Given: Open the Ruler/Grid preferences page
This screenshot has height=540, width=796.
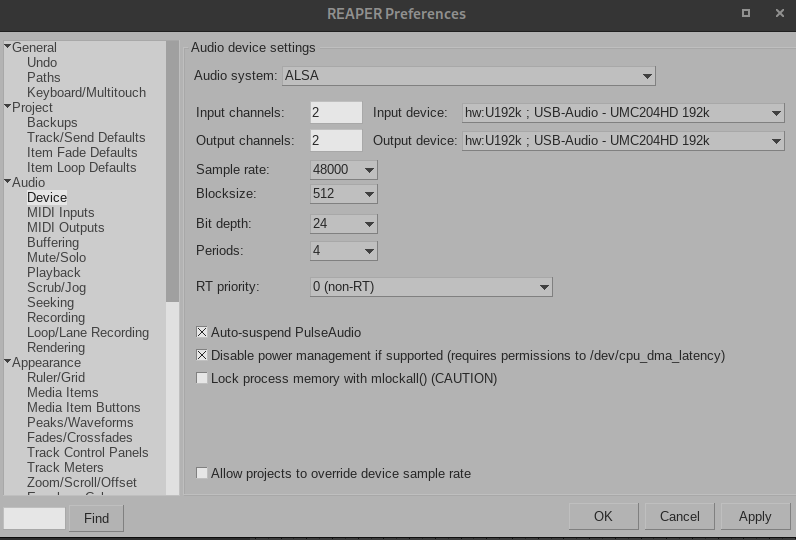Looking at the screenshot, I should coord(56,377).
